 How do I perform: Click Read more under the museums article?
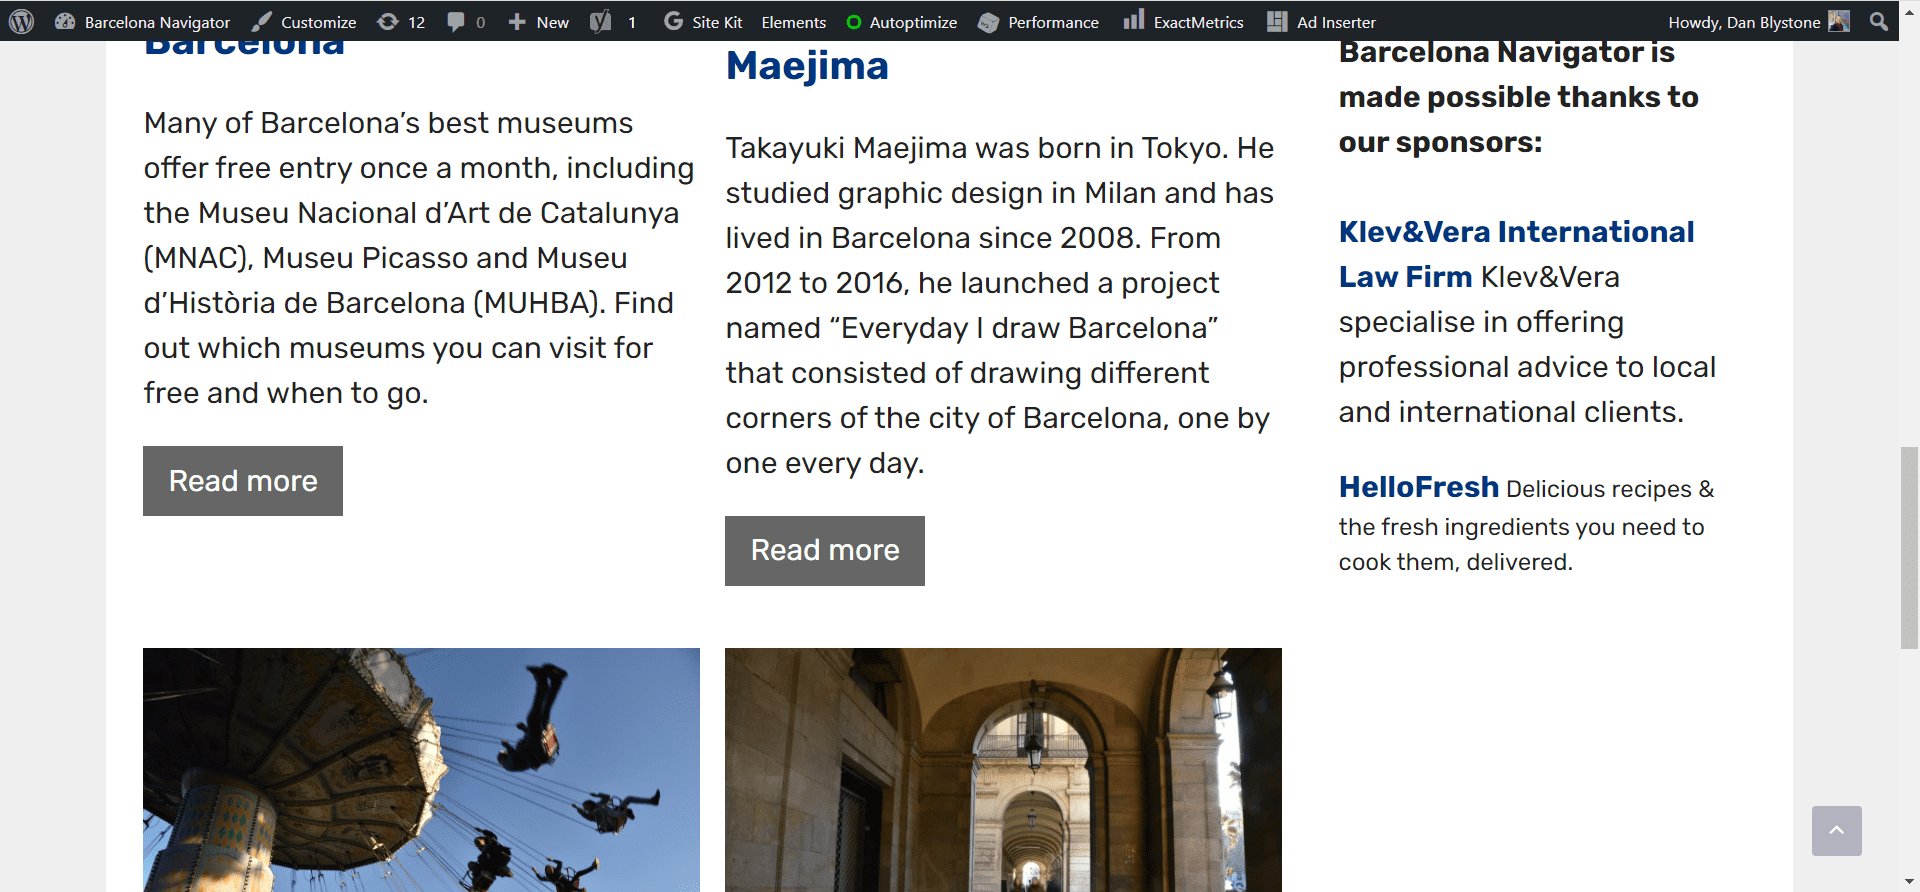(243, 481)
